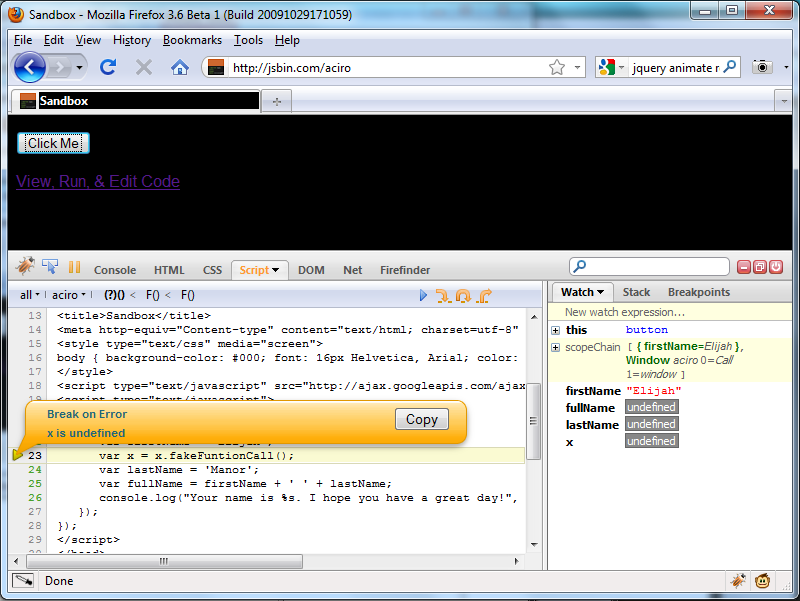
Task: Expand the scopeChain watch entry
Action: (x=556, y=347)
